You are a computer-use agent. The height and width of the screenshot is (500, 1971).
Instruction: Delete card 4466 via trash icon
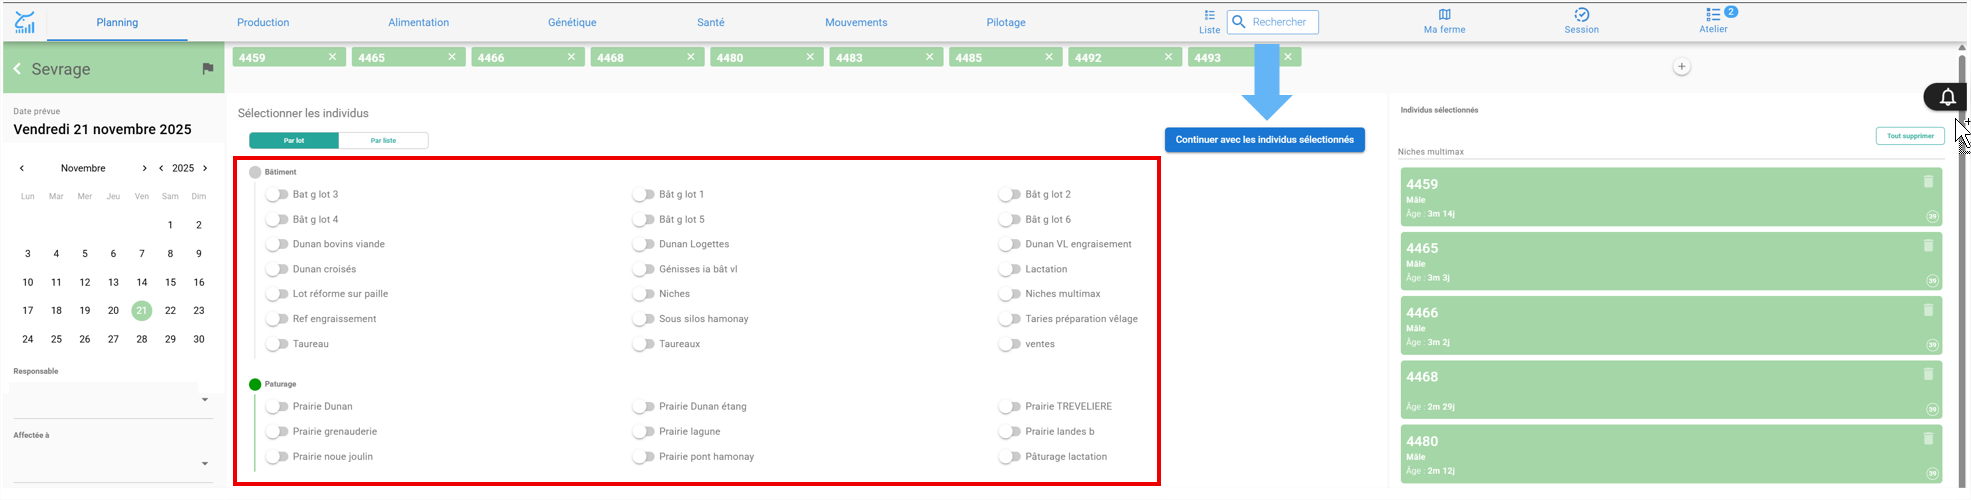pos(1928,310)
